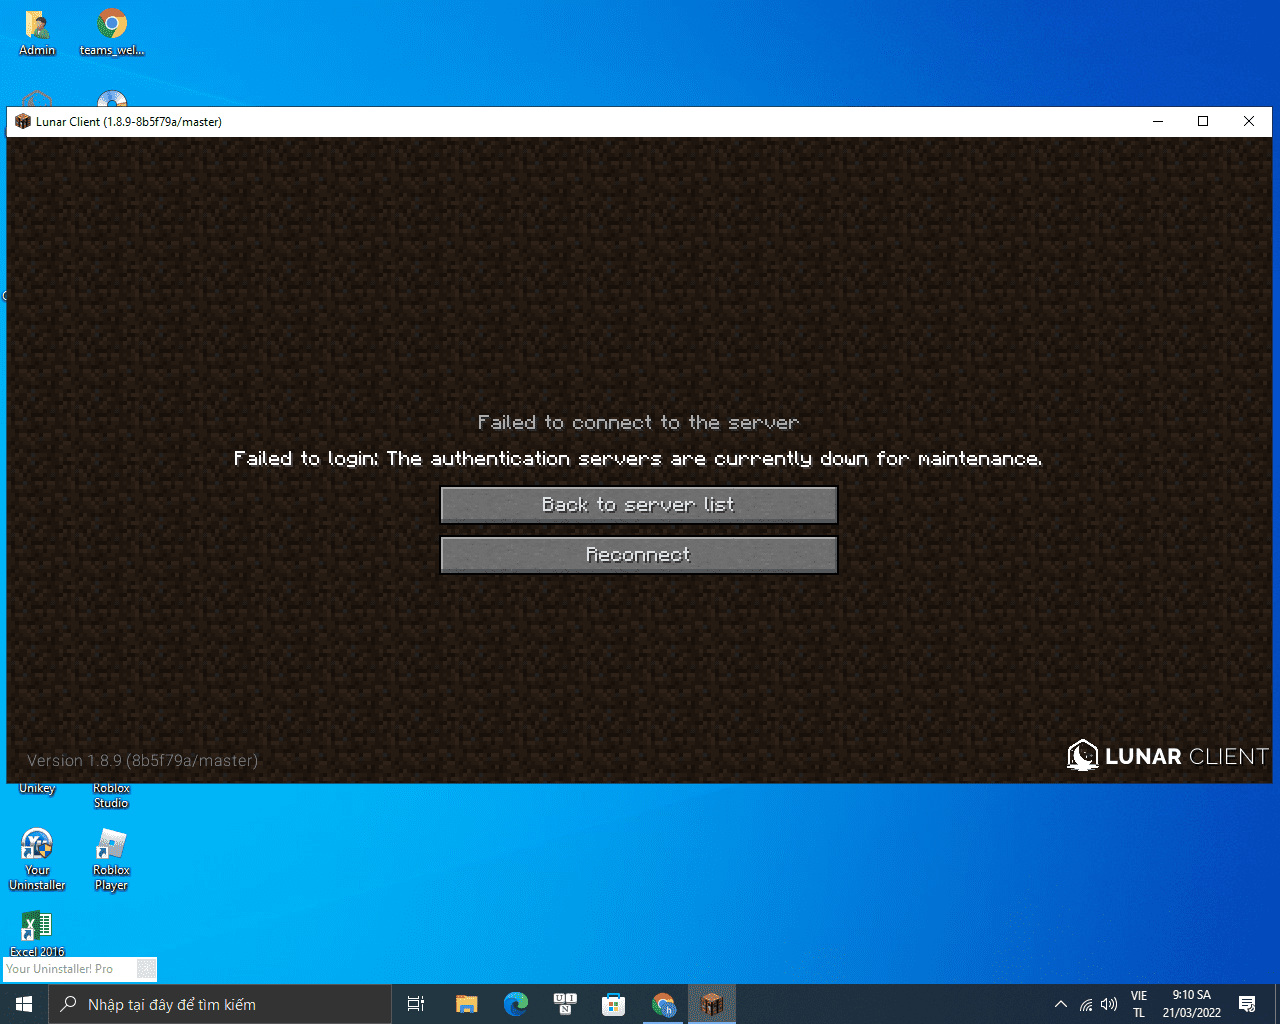Reconnect to the server

click(x=639, y=555)
